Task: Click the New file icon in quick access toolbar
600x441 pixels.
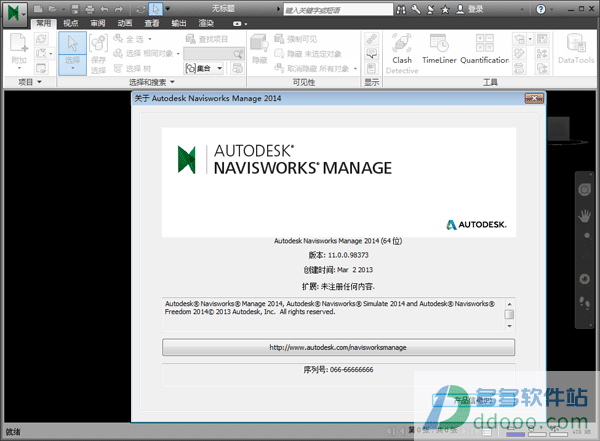Action: pos(38,9)
